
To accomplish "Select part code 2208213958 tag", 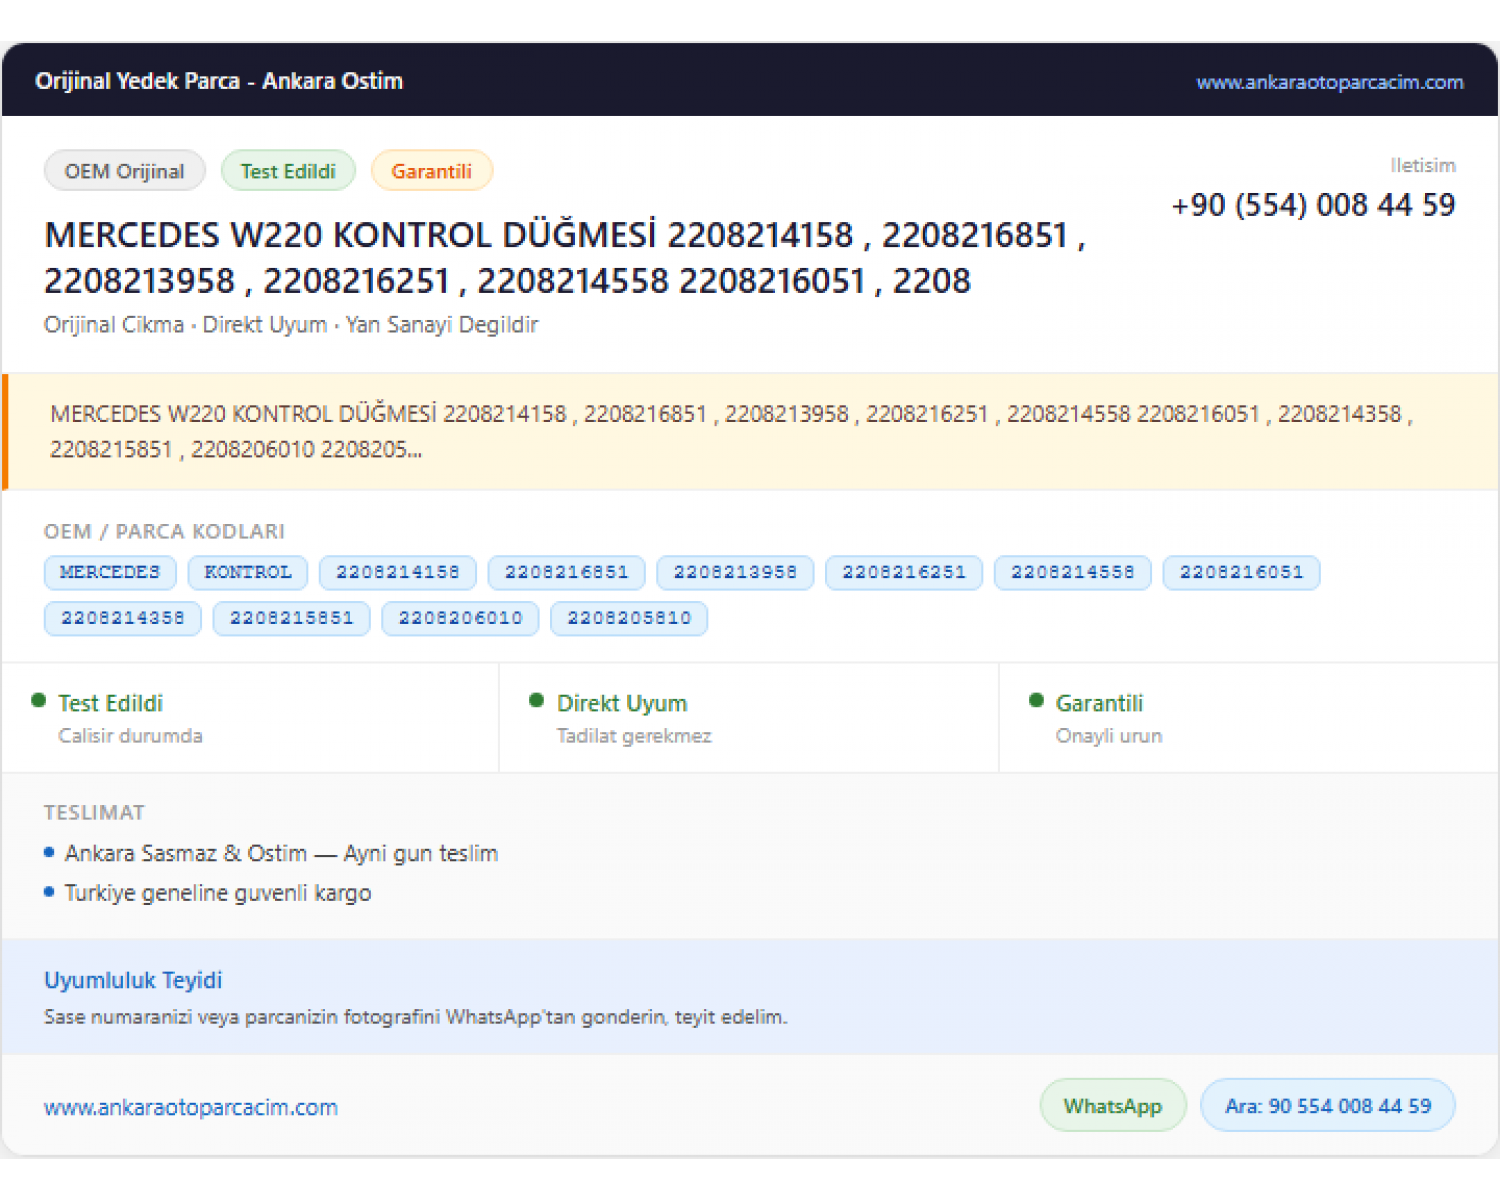I will pyautogui.click(x=735, y=573).
